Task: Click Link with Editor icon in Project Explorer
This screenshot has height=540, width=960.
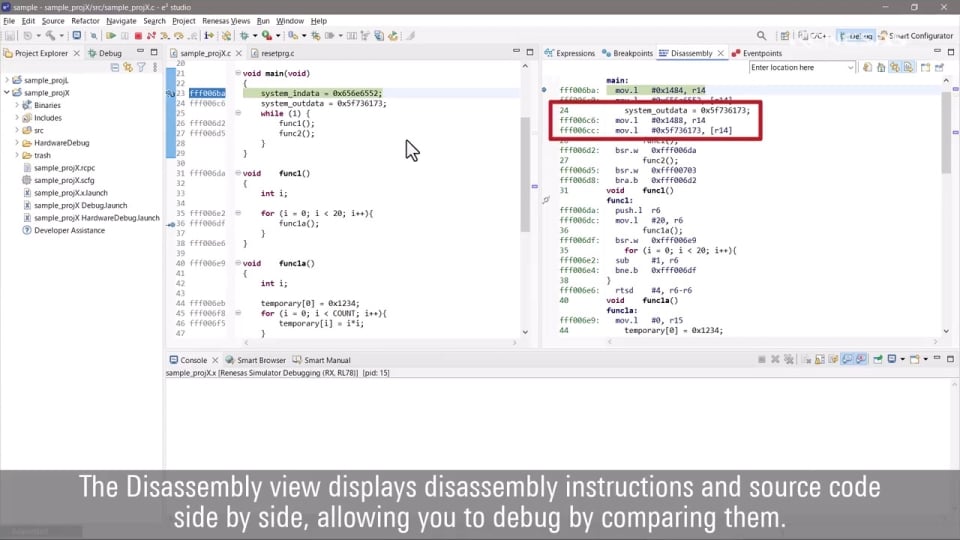Action: coord(128,68)
